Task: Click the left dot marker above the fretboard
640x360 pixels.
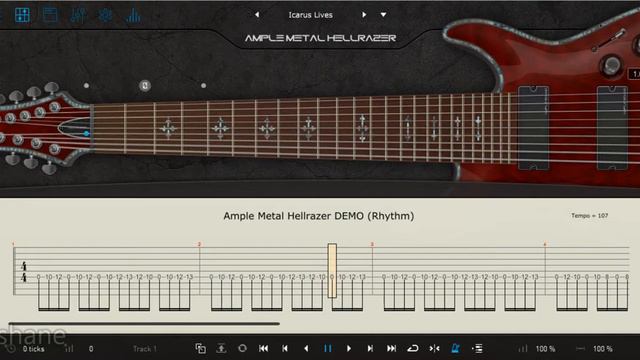Action: click(x=86, y=86)
